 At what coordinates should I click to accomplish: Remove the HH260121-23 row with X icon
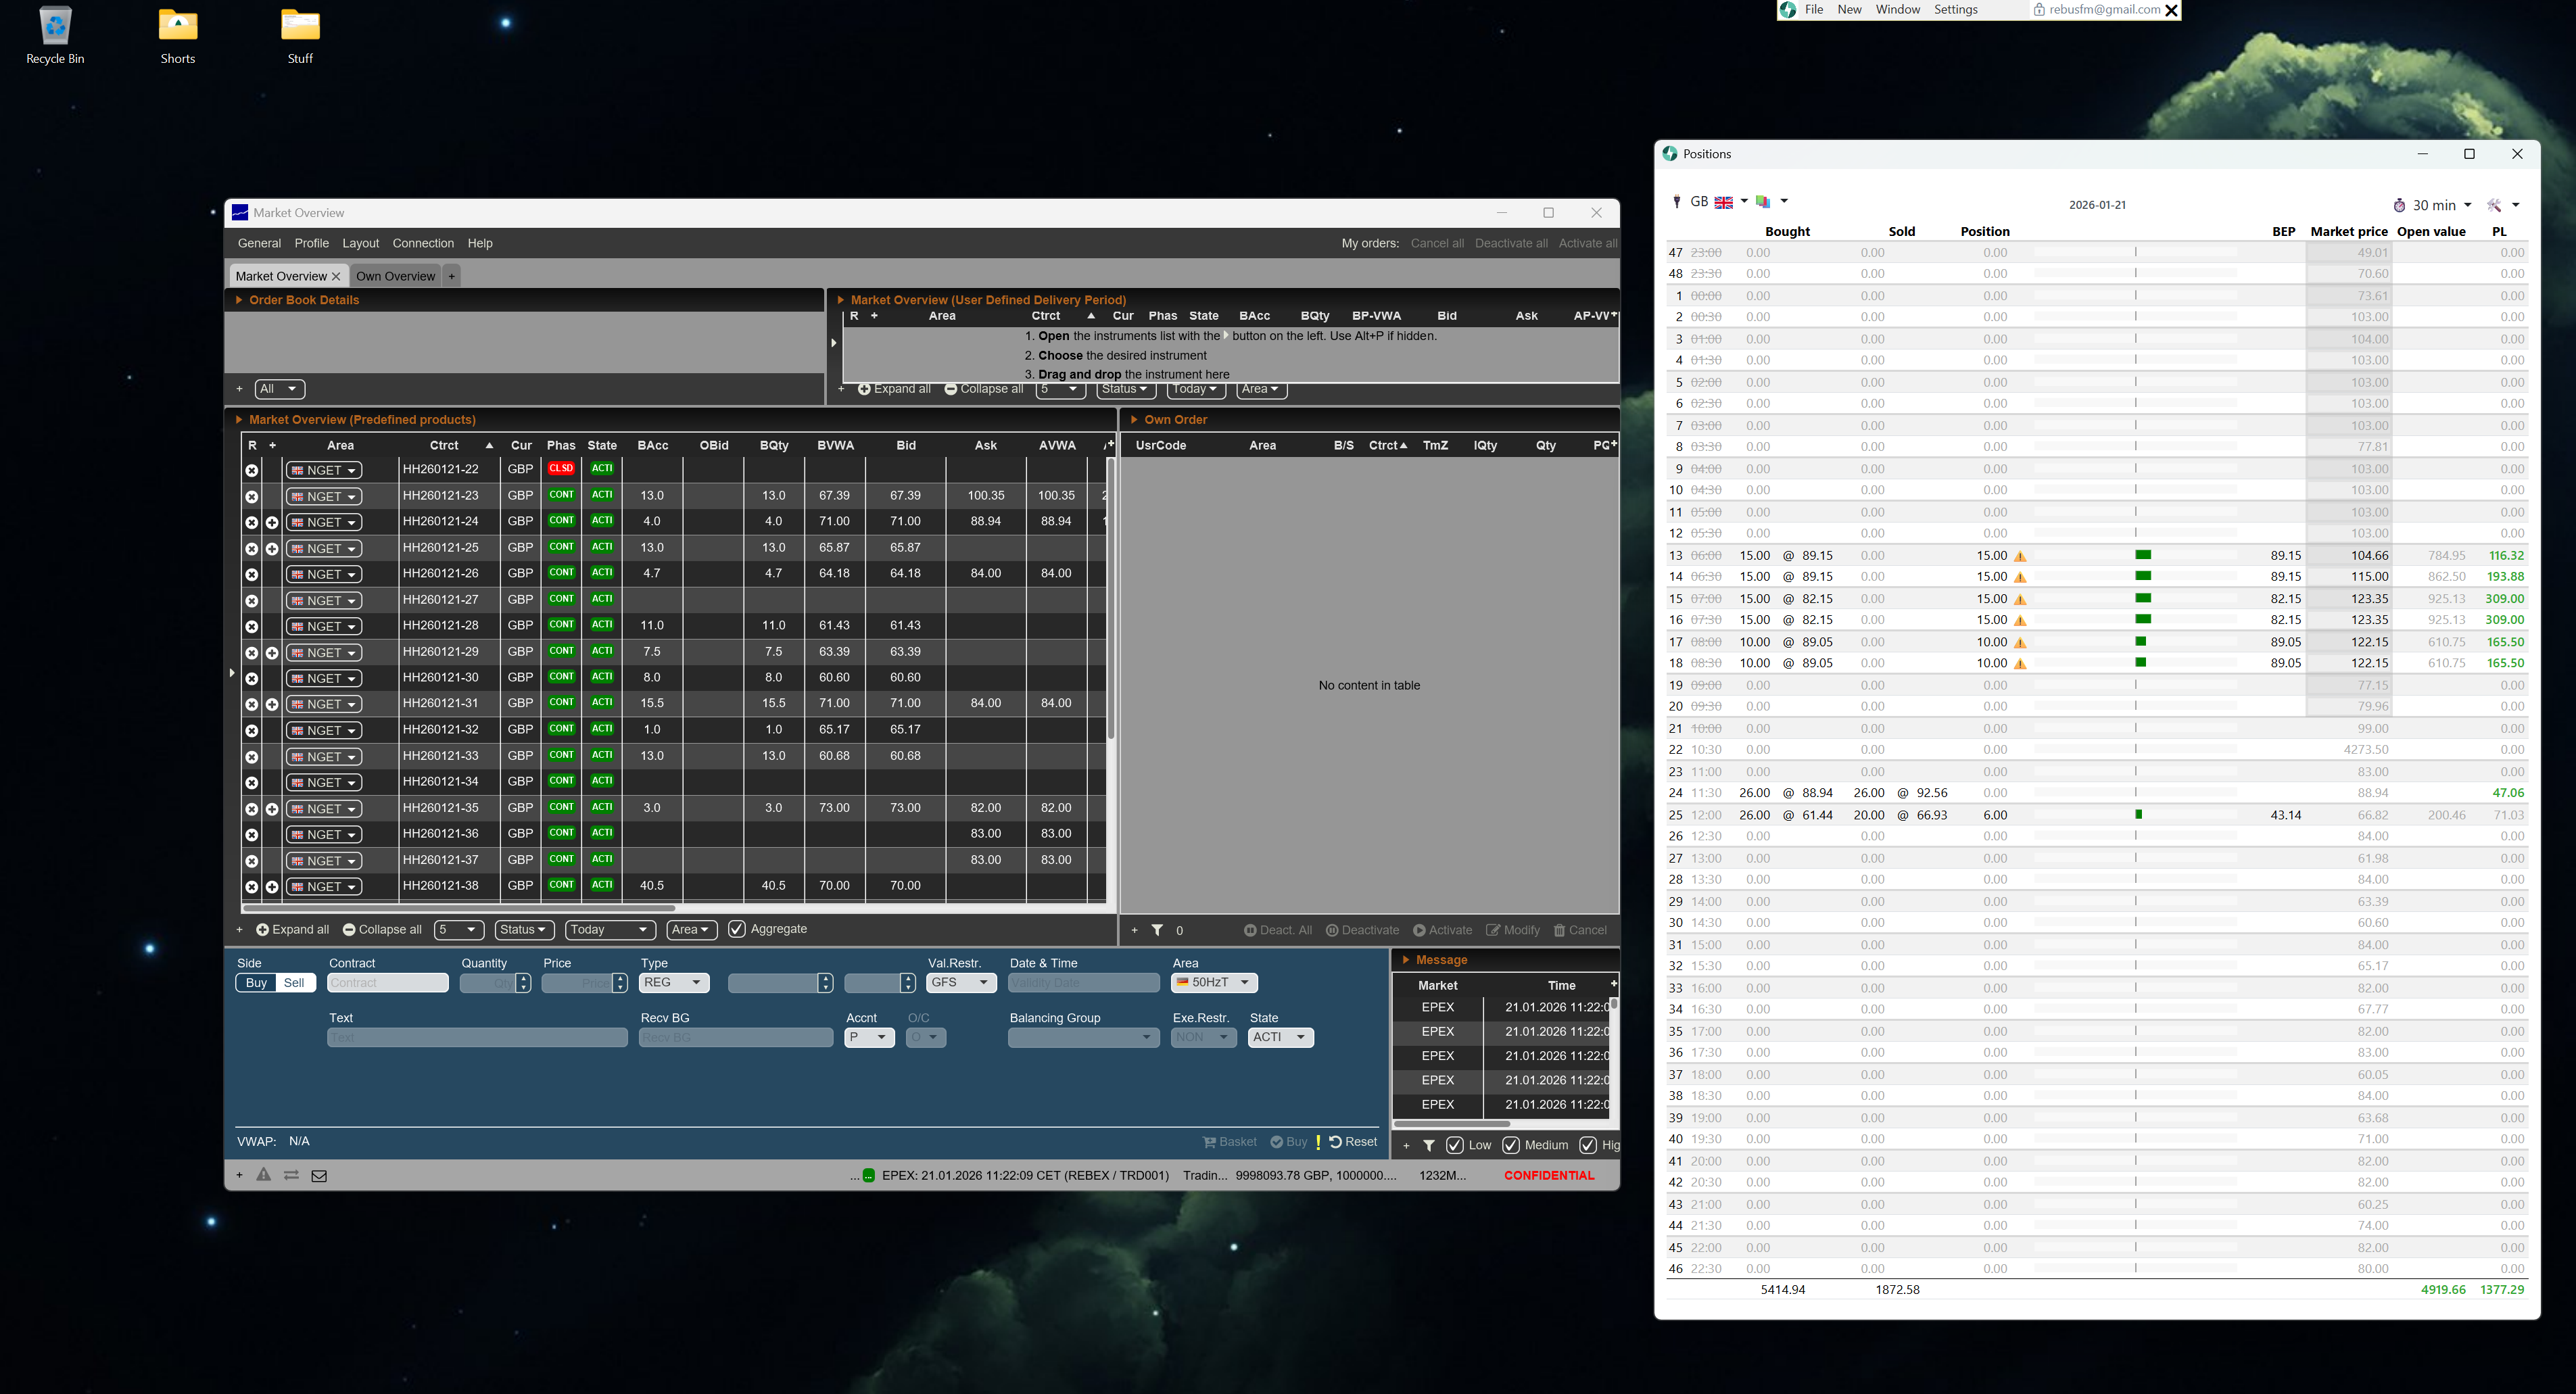pyautogui.click(x=252, y=497)
